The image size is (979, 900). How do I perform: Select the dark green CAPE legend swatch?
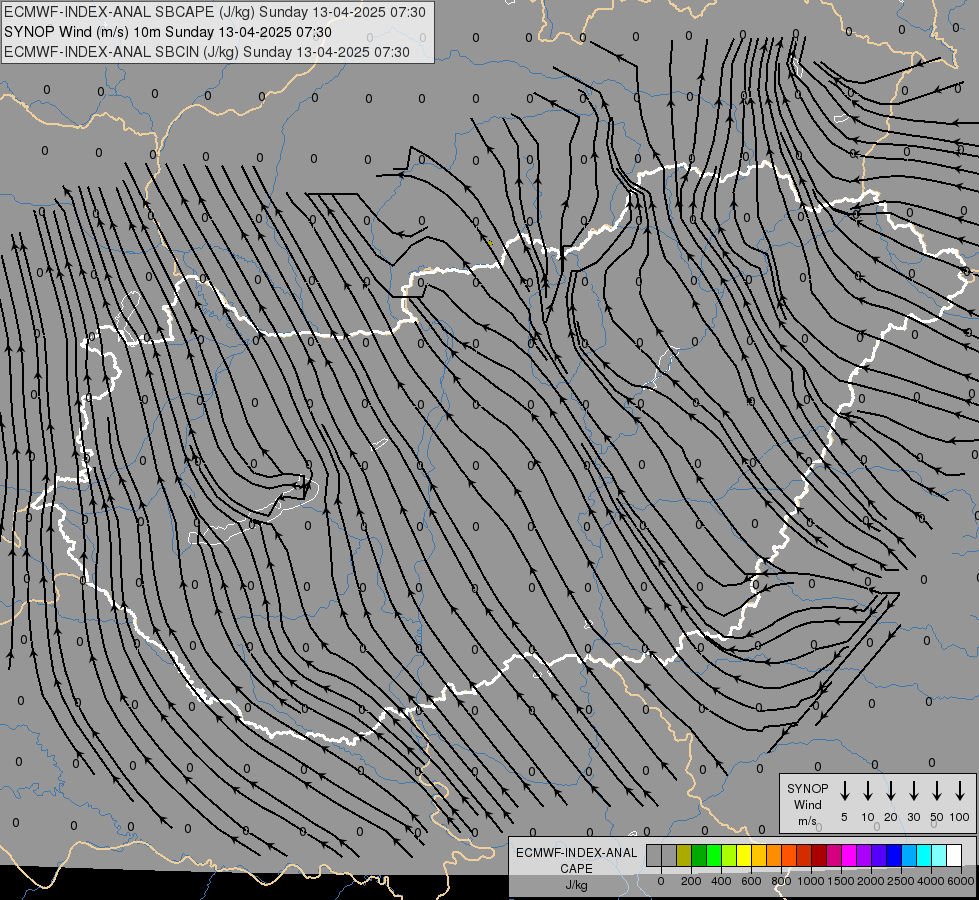point(699,855)
